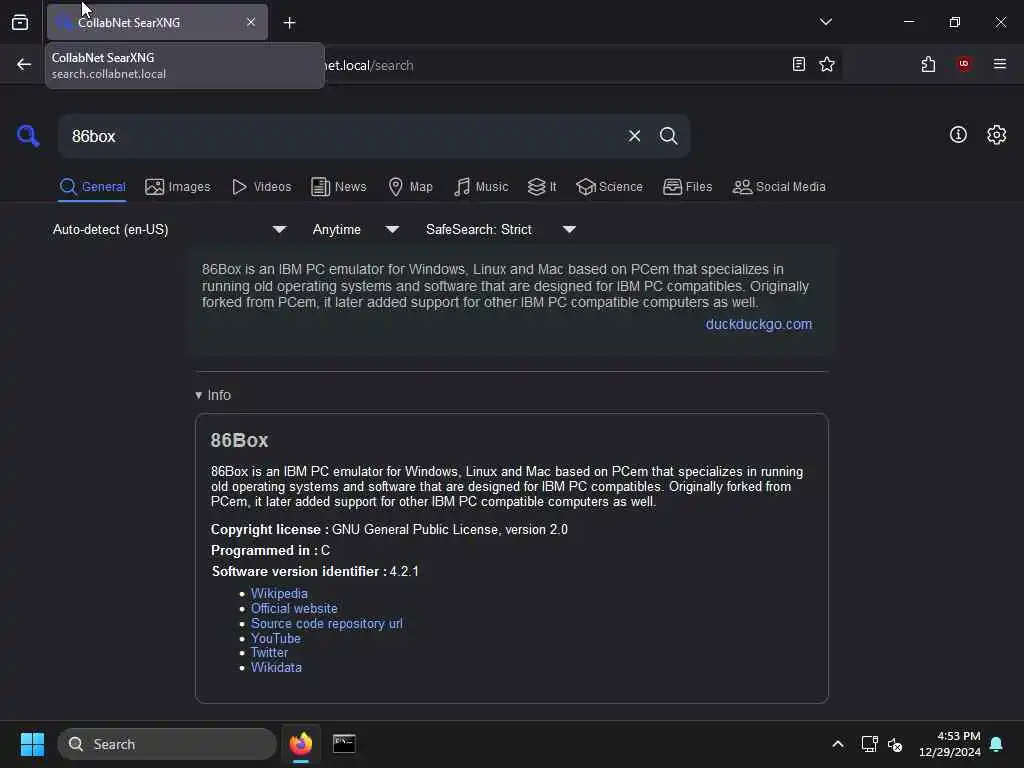Click the 86Box infobox heading
This screenshot has height=768, width=1024.
[239, 440]
